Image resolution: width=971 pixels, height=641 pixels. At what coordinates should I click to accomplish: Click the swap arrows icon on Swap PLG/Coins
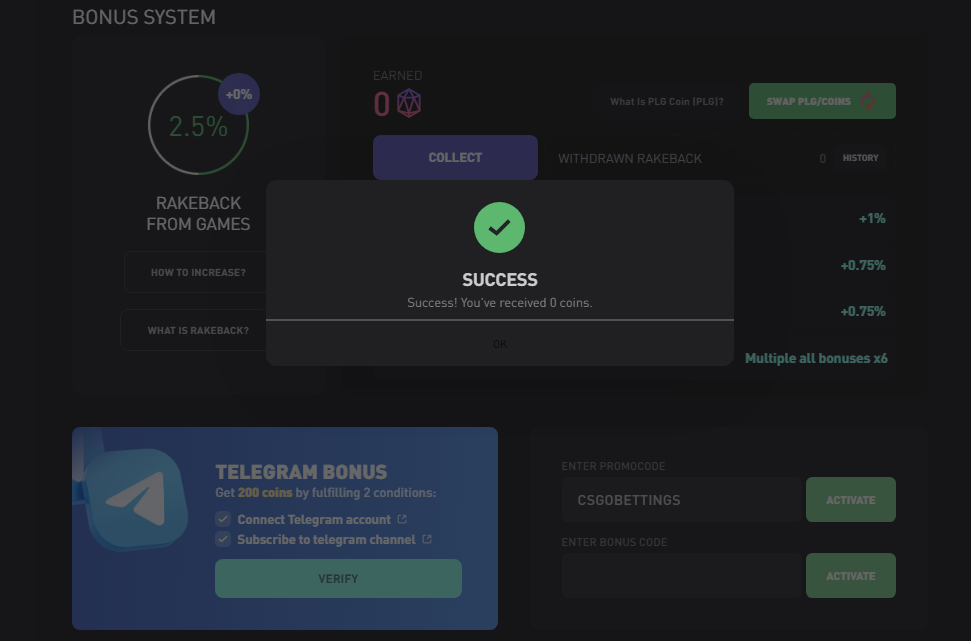(867, 101)
